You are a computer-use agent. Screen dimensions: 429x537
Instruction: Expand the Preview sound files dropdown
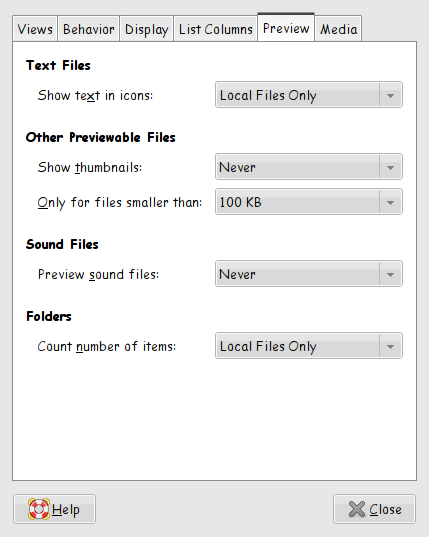tap(308, 274)
